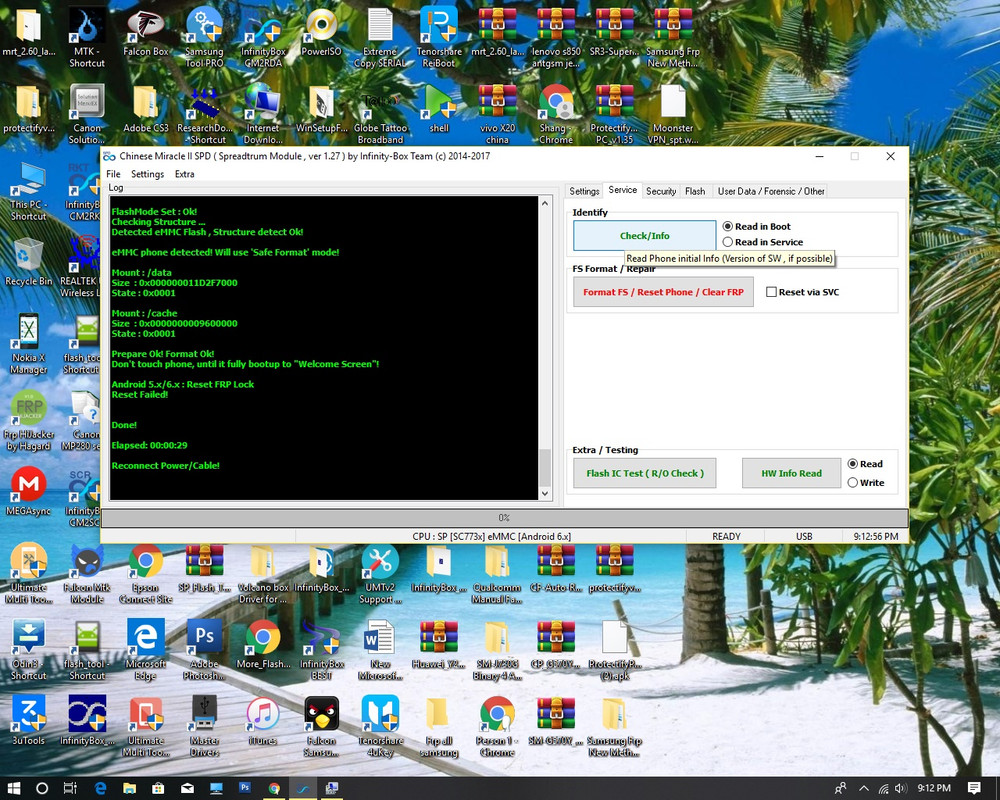Select the Samsung Tool PRO desktop icon

point(204,37)
